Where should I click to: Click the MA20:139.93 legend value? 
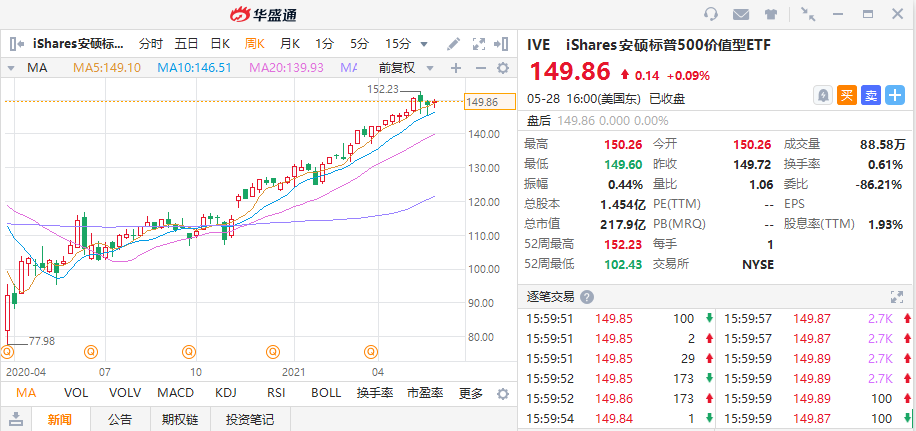[x=286, y=68]
